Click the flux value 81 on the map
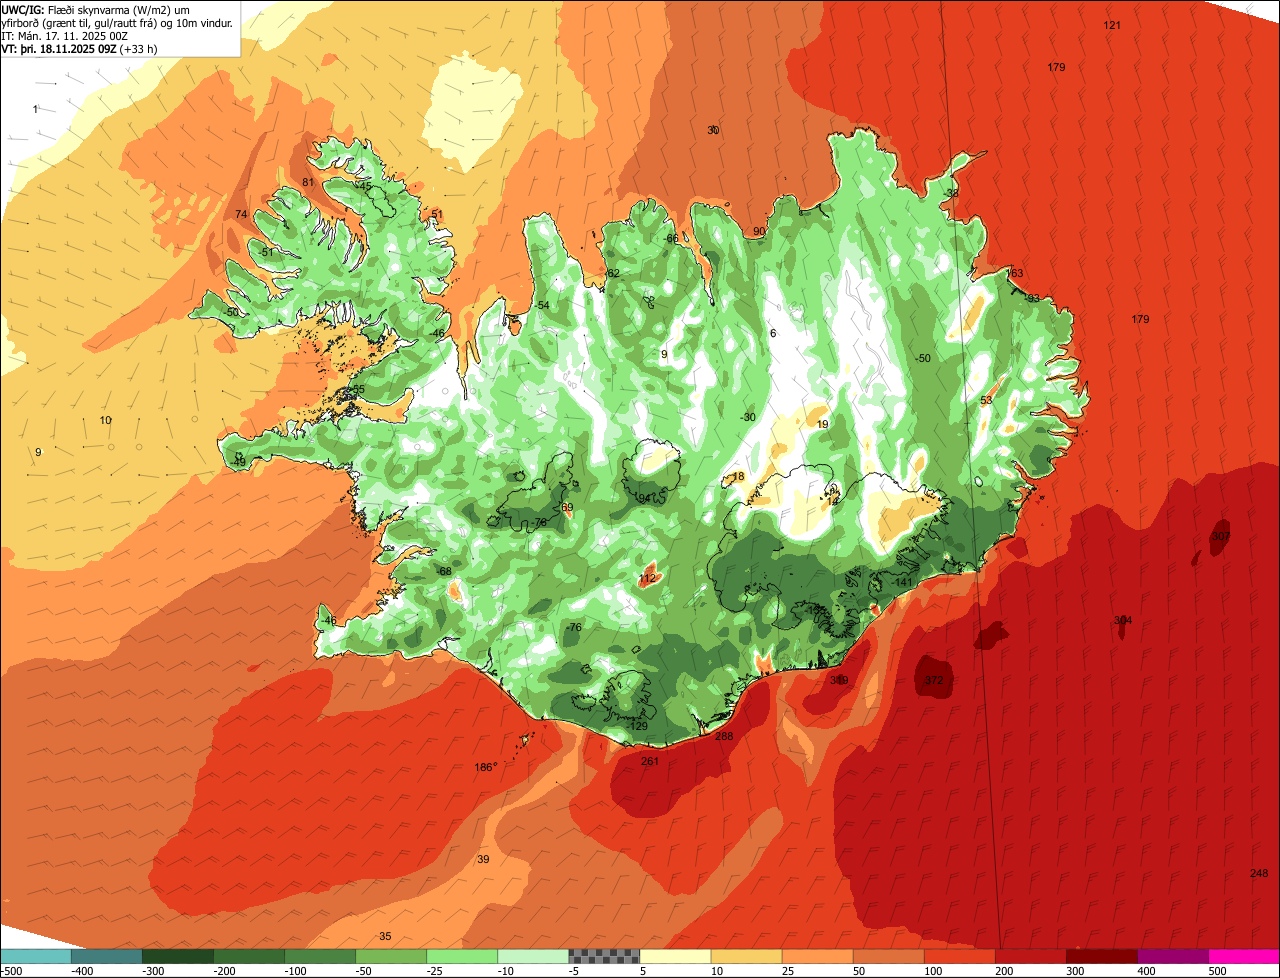The height and width of the screenshot is (978, 1280). click(308, 182)
